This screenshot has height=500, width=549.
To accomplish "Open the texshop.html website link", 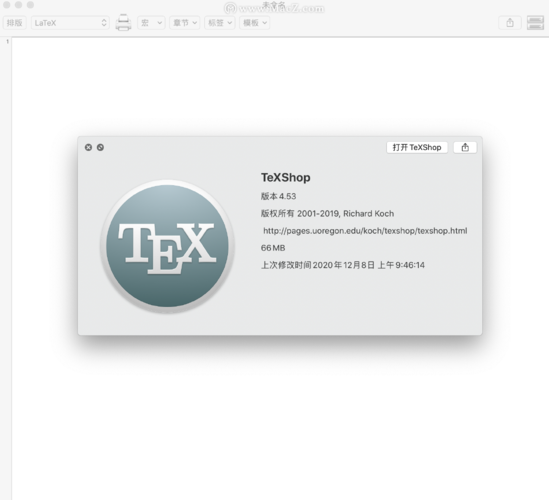I will 365,231.
